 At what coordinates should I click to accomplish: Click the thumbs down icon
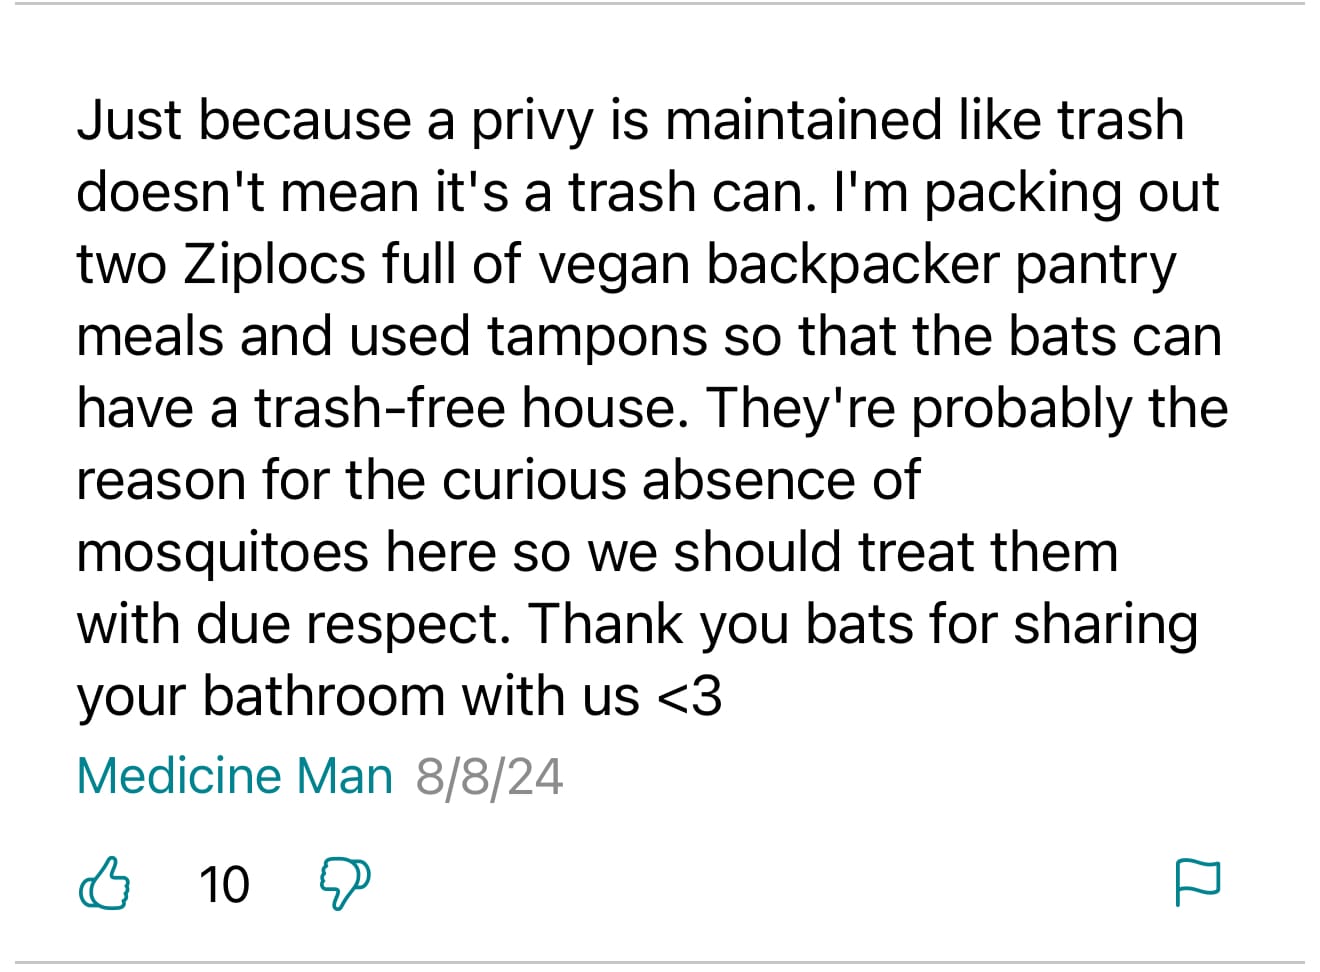click(344, 884)
